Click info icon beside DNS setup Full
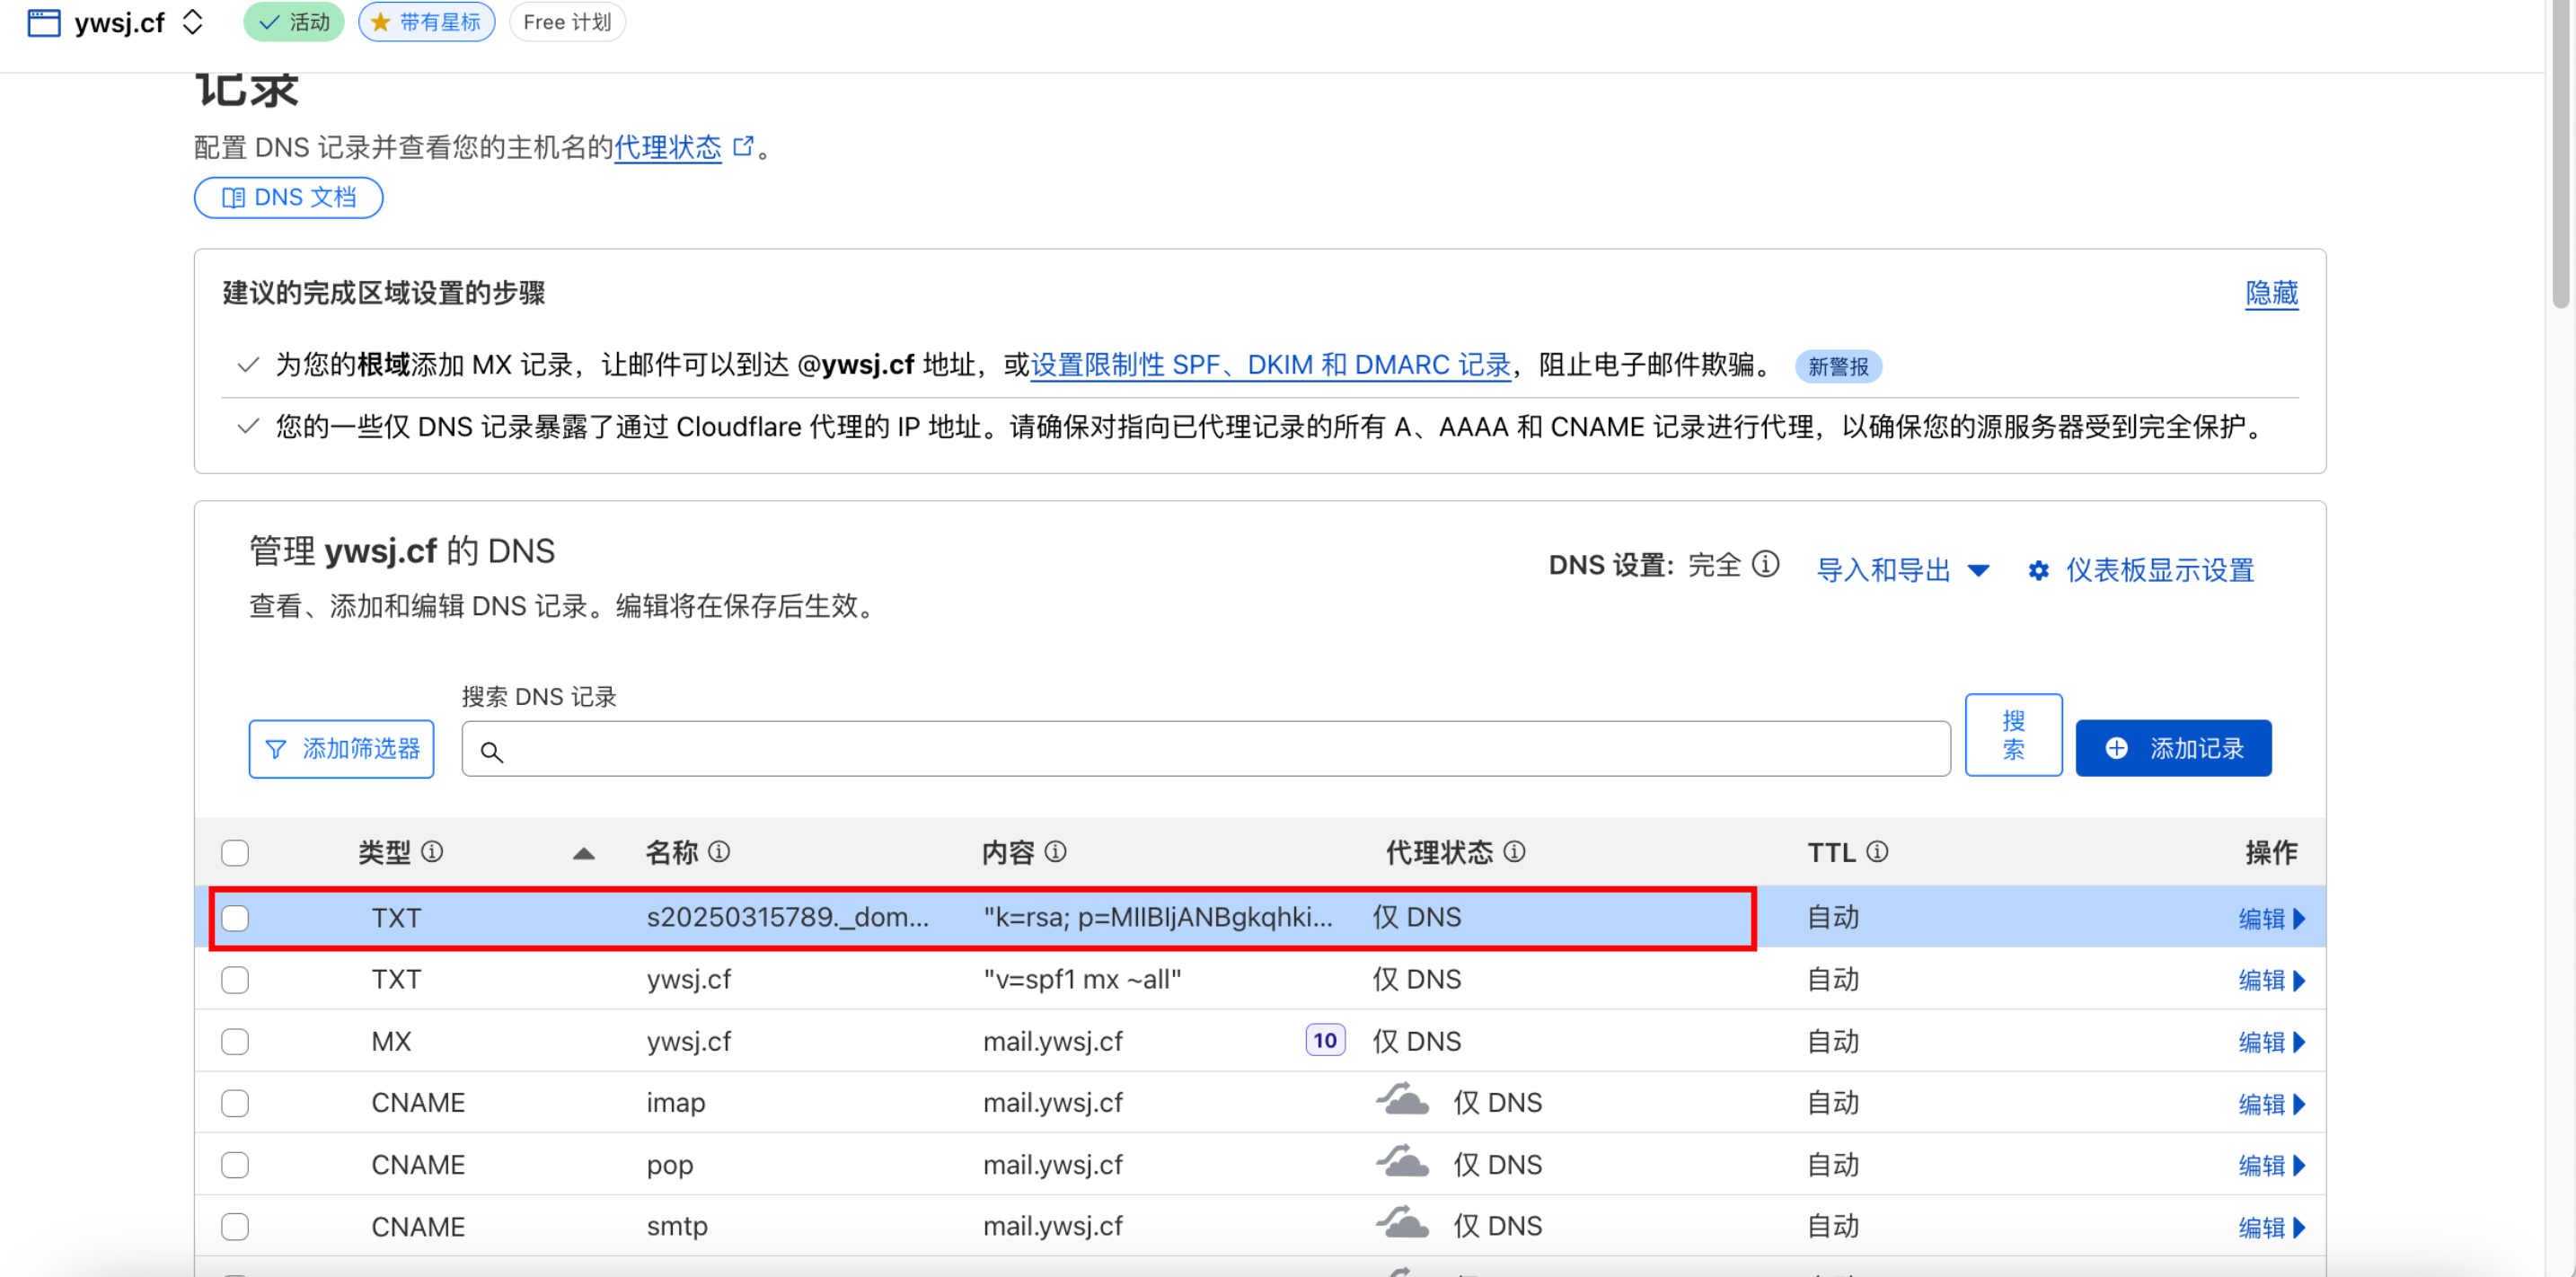This screenshot has width=2576, height=1277. click(1766, 565)
